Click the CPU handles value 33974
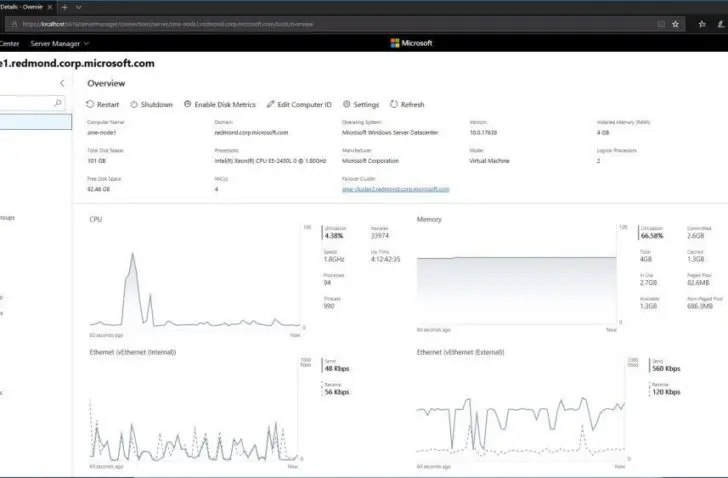 click(380, 236)
